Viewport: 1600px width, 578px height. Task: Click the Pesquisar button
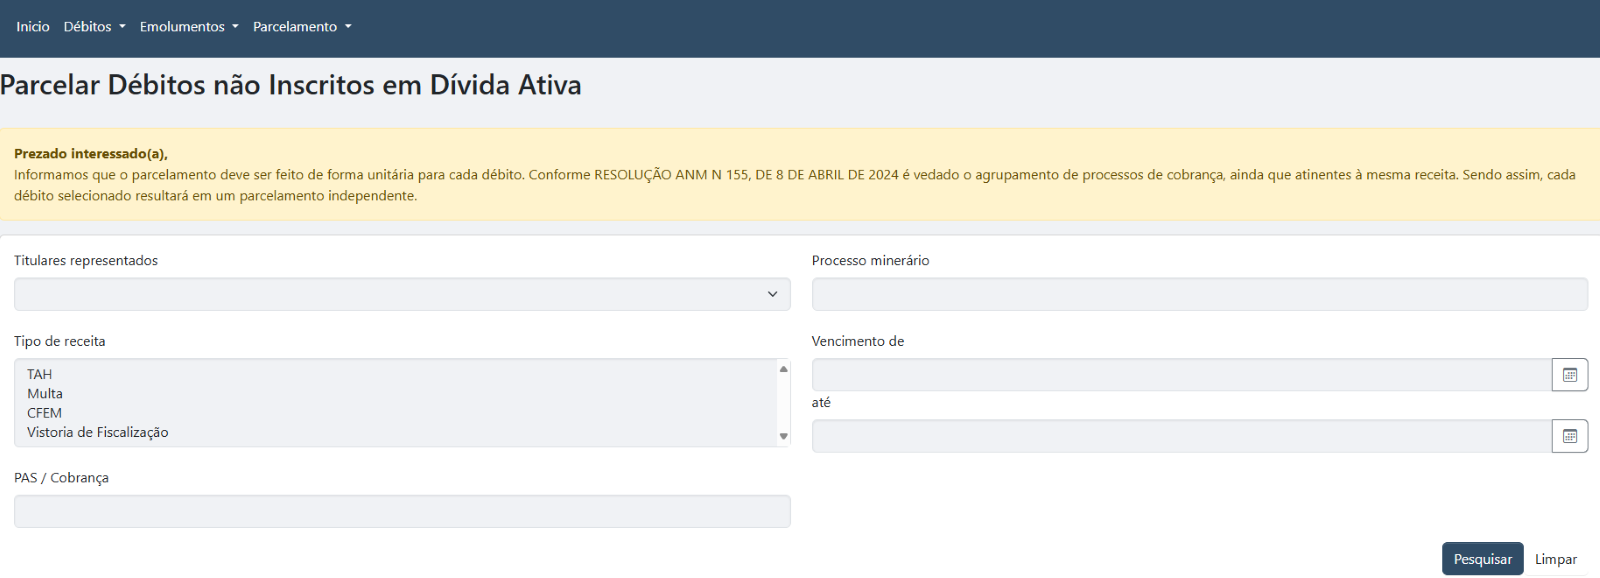1482,559
